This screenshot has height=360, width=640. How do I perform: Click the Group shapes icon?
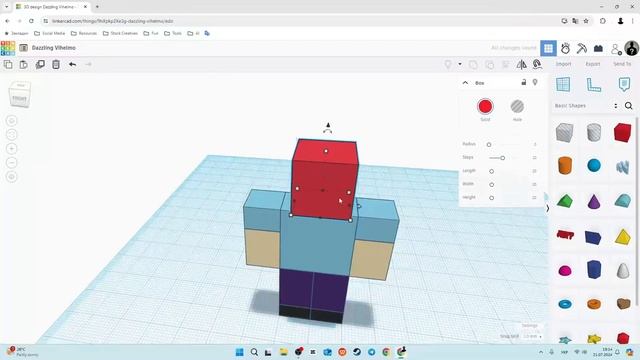click(x=473, y=64)
